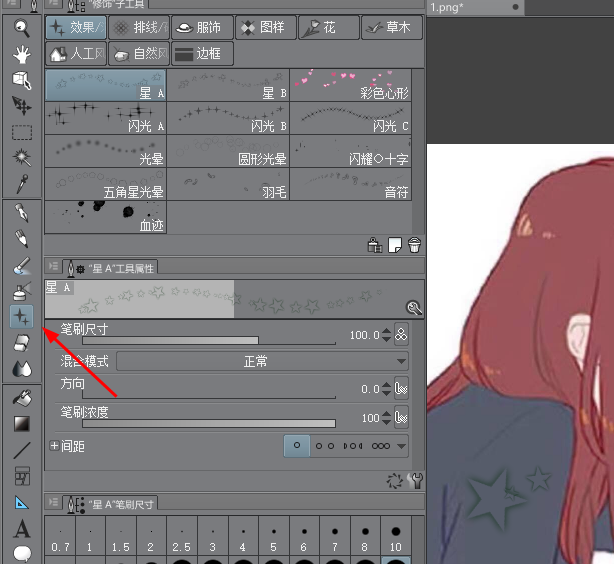The height and width of the screenshot is (564, 614).
Task: Delete sub tool with trash icon
Action: tap(414, 246)
